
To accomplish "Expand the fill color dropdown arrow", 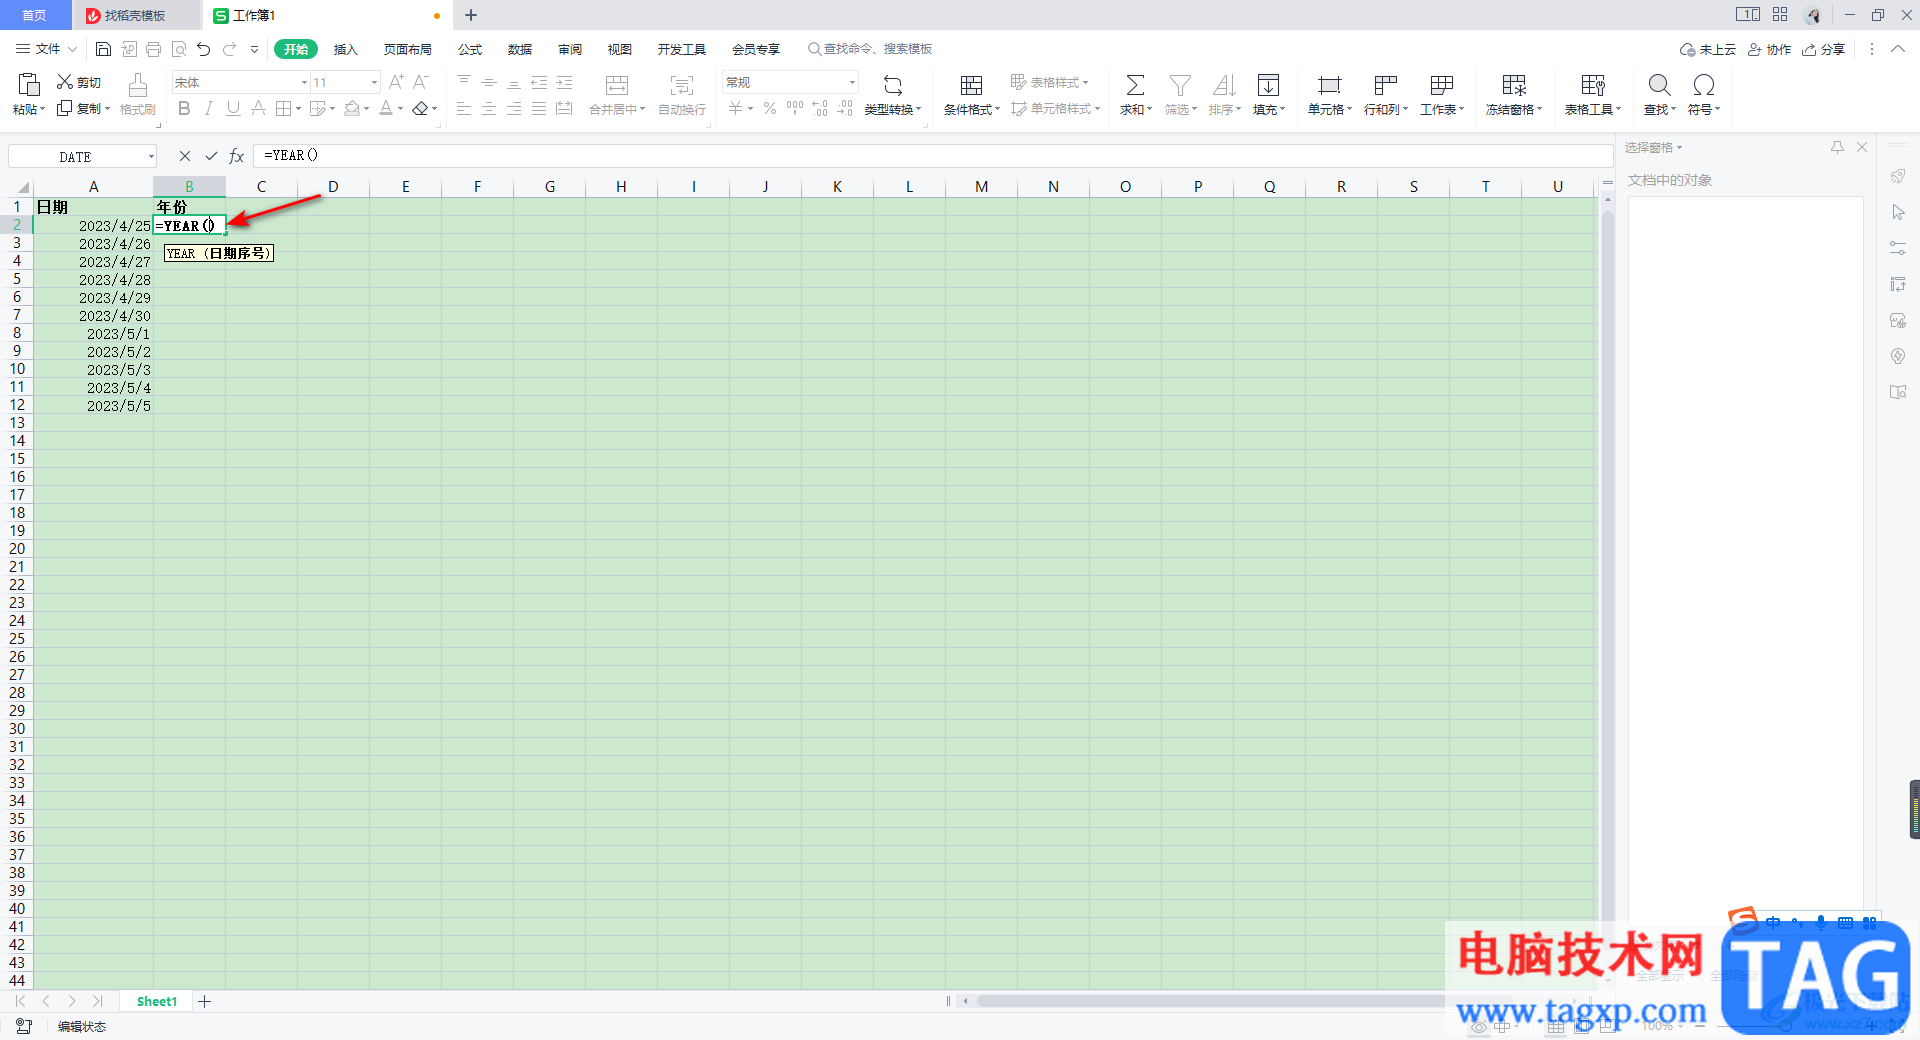I will (367, 109).
